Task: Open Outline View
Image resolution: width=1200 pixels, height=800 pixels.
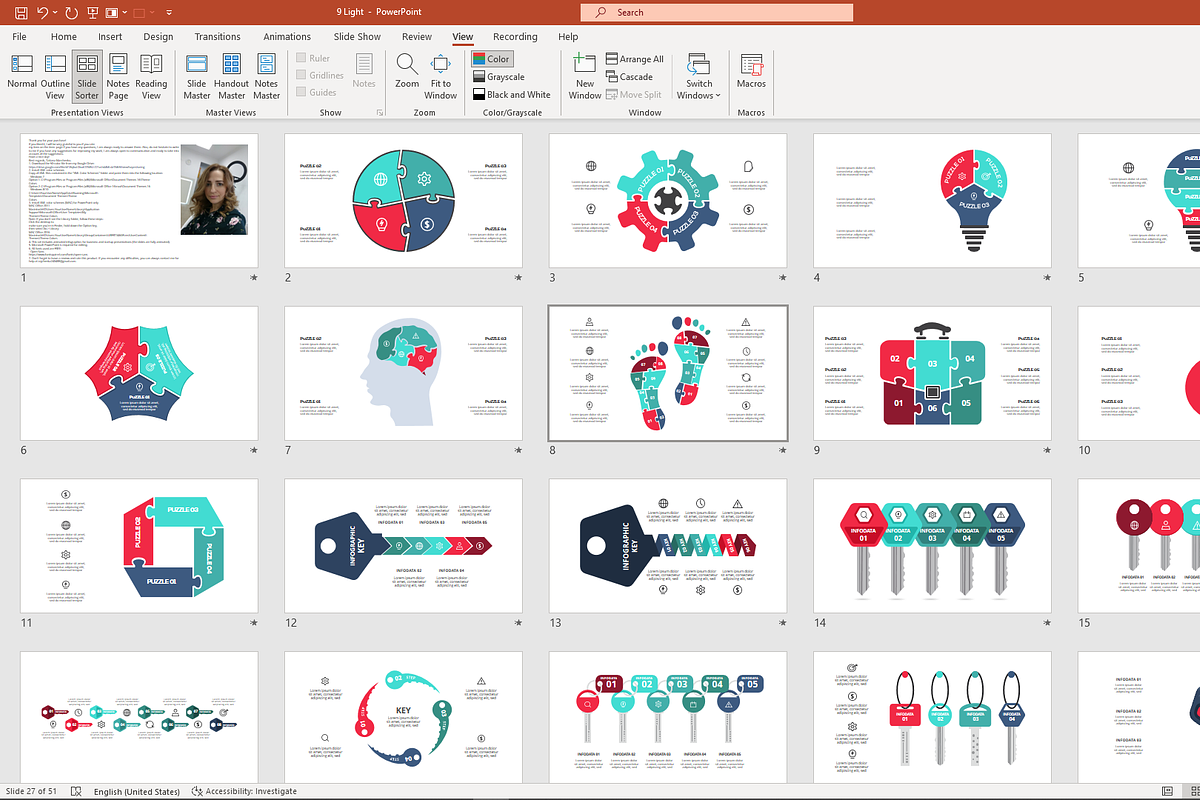Action: (x=55, y=76)
